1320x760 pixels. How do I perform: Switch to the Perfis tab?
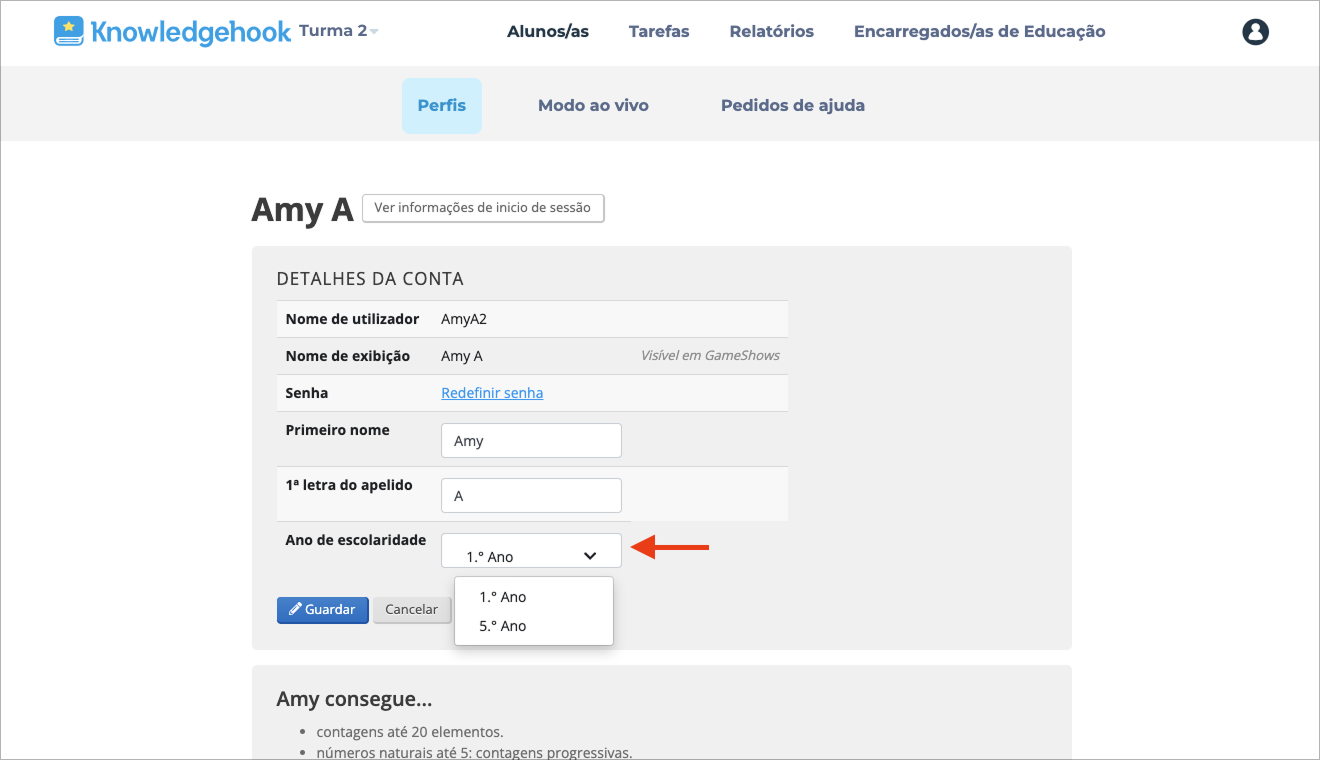click(x=442, y=105)
